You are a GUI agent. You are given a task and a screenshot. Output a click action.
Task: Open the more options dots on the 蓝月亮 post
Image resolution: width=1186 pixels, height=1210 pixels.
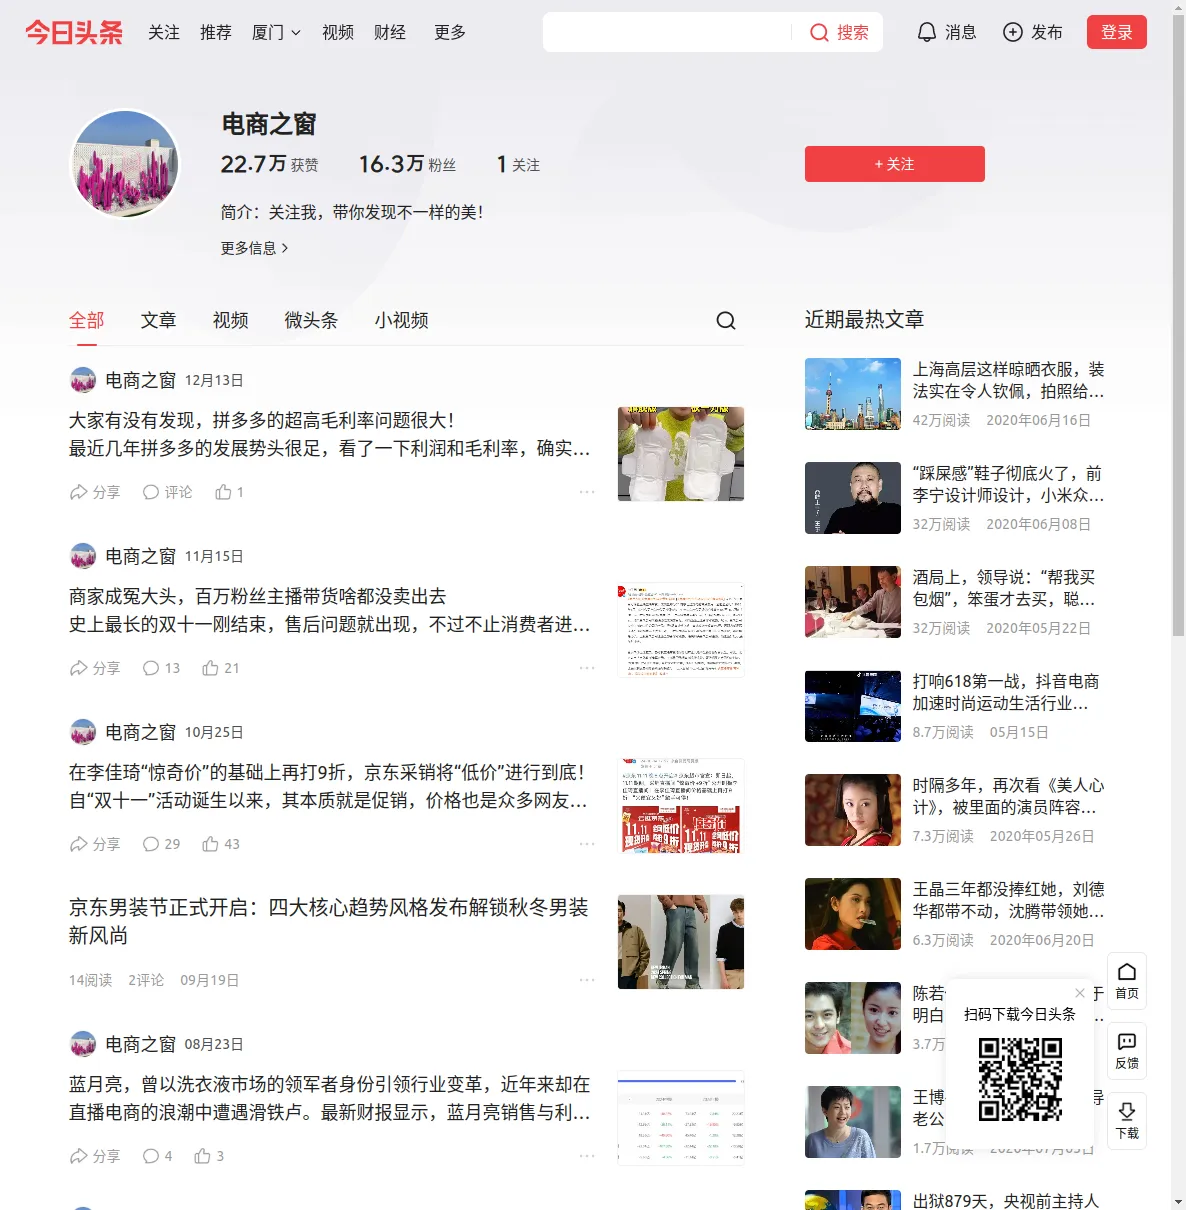click(x=587, y=1156)
